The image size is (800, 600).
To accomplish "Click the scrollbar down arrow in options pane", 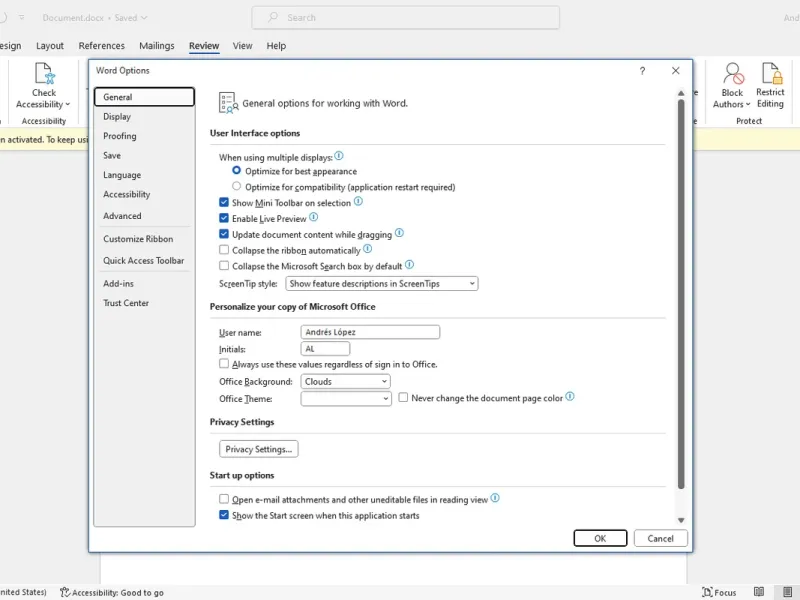I will point(681,520).
